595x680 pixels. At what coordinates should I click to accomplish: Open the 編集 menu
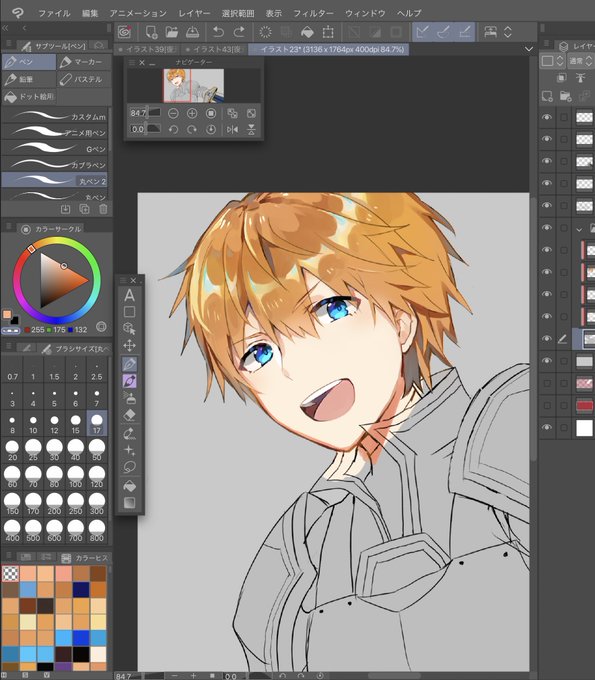pos(90,13)
